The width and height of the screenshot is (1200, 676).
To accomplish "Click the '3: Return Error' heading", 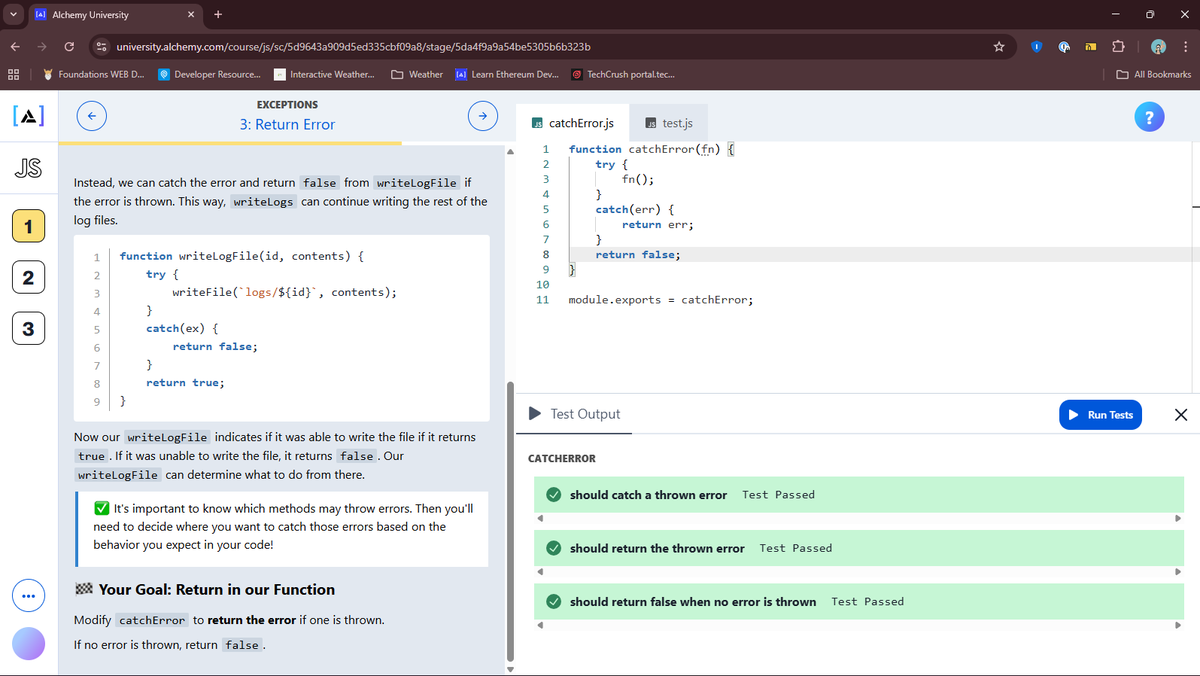I will click(x=287, y=125).
